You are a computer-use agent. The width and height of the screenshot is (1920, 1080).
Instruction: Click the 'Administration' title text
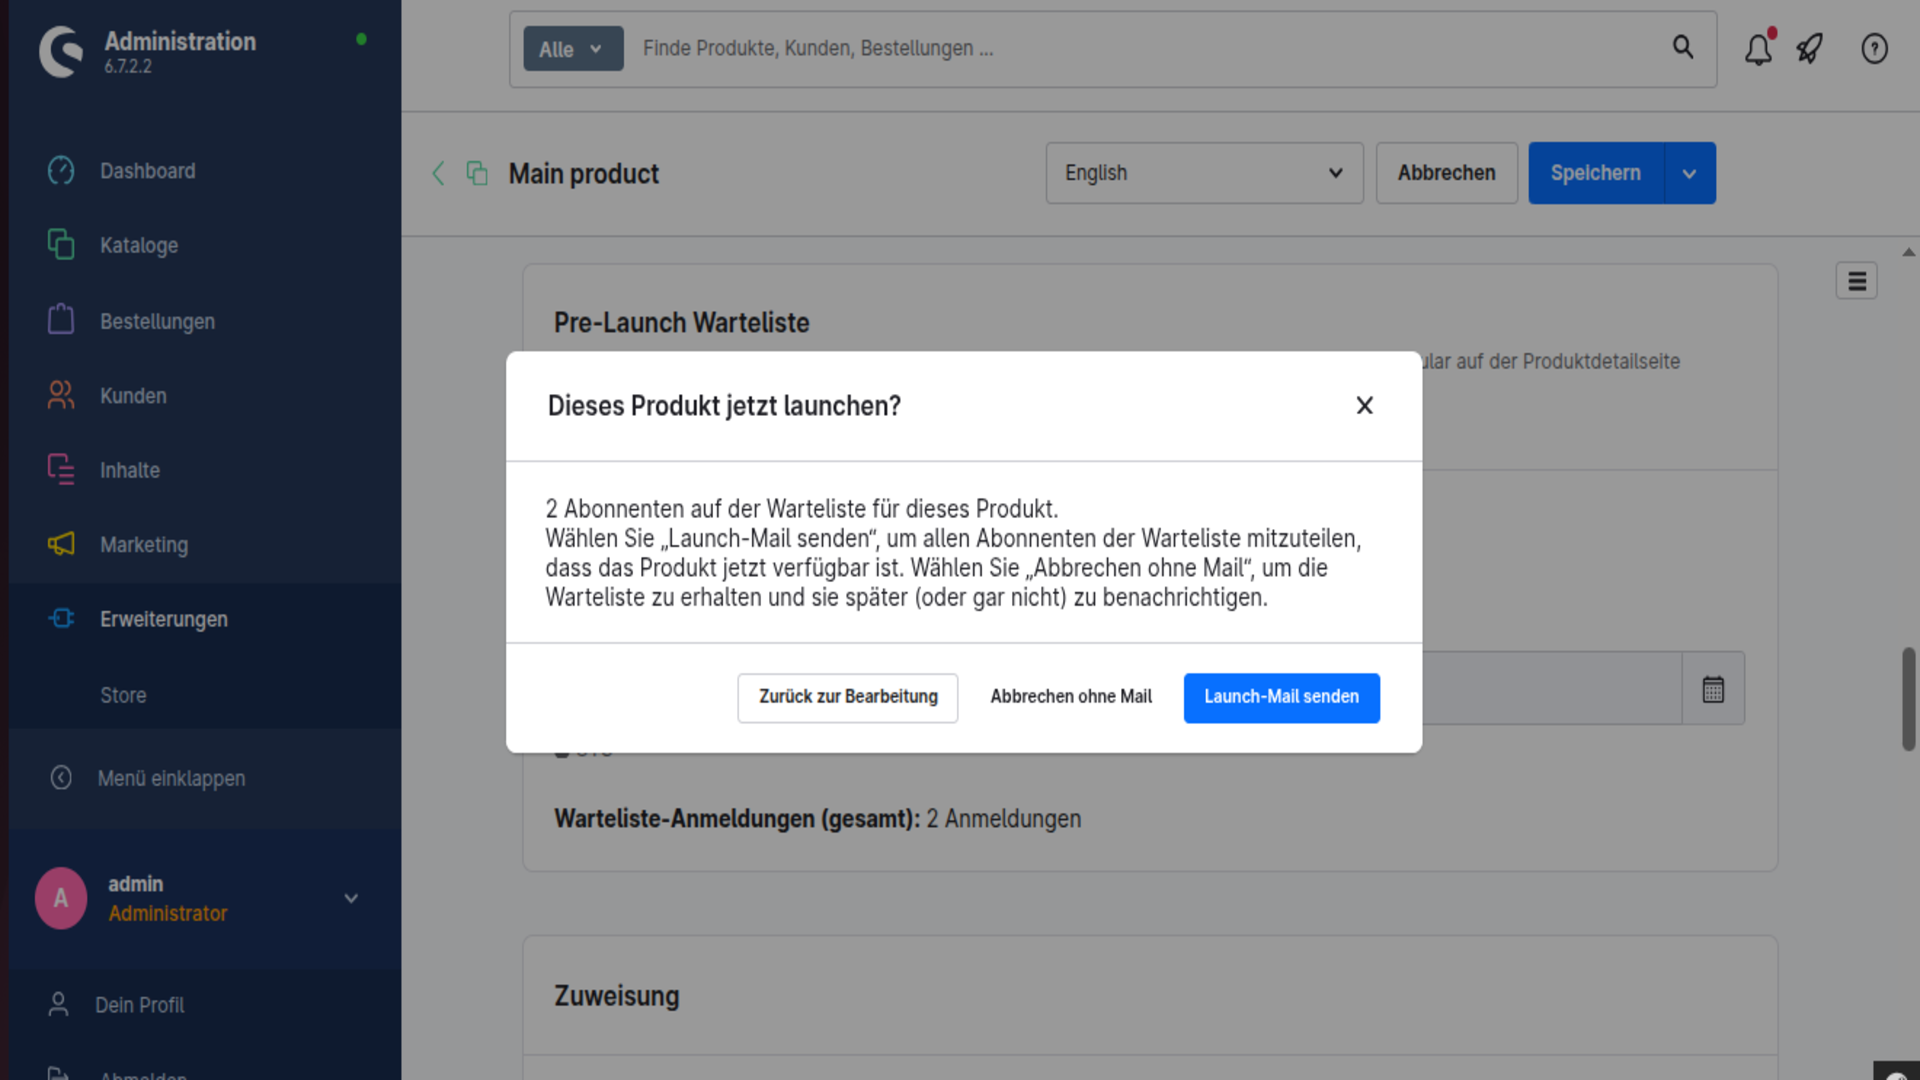coord(180,41)
